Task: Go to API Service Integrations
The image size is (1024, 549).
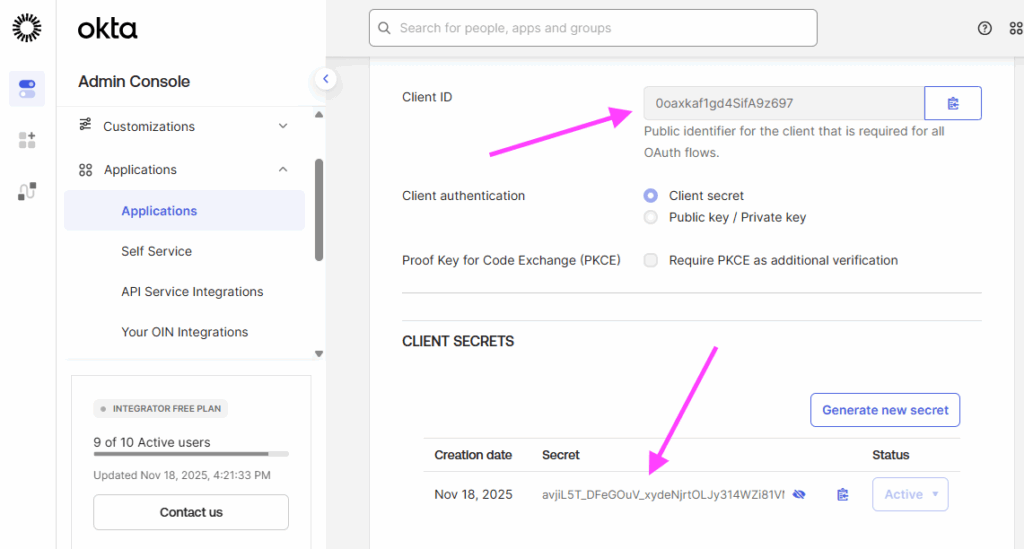Action: point(192,292)
